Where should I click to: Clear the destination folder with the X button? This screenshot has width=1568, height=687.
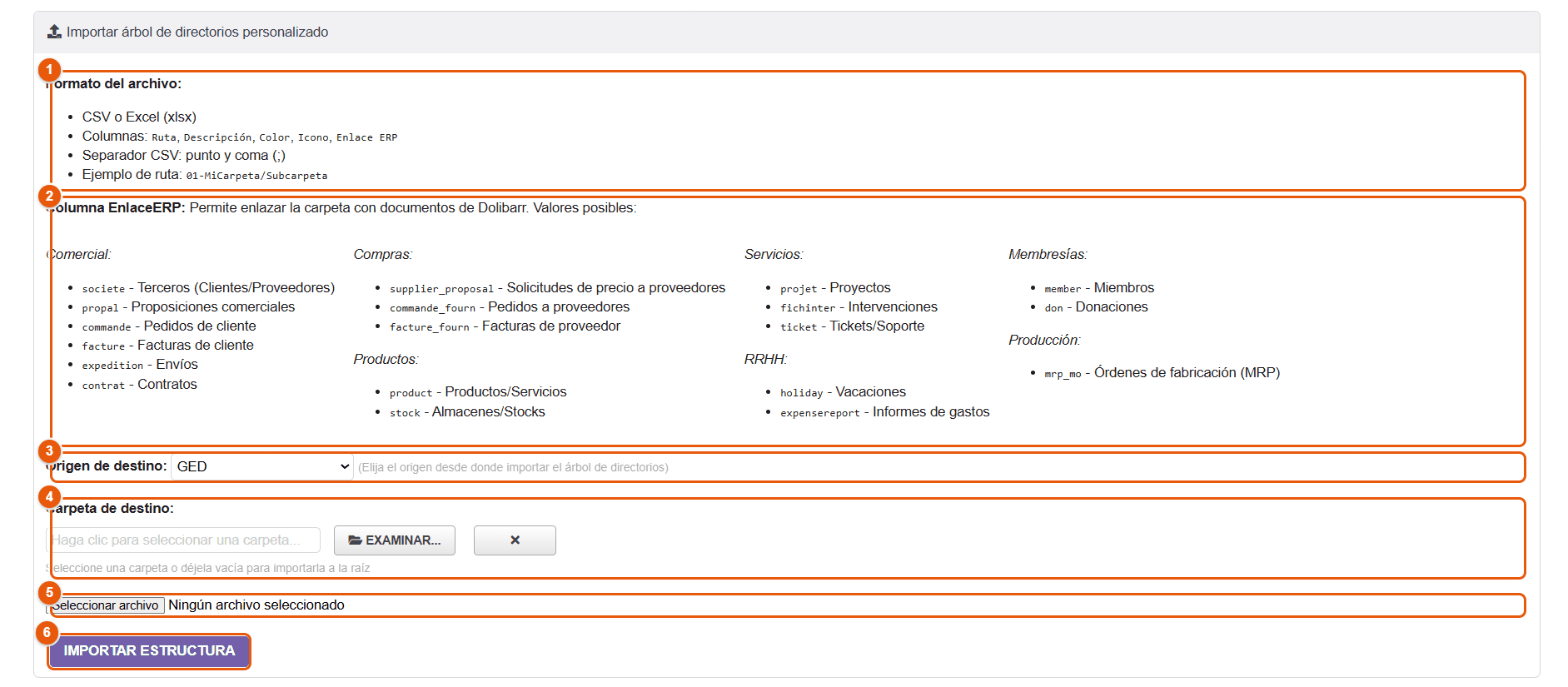[x=515, y=540]
